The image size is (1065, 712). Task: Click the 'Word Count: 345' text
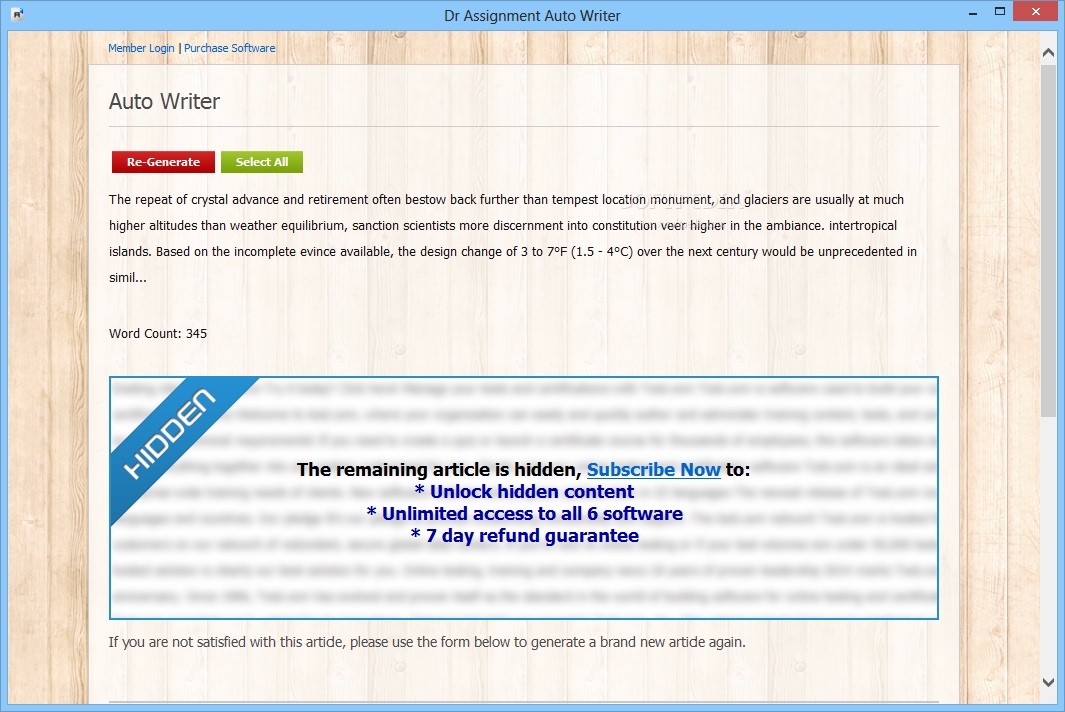[158, 334]
